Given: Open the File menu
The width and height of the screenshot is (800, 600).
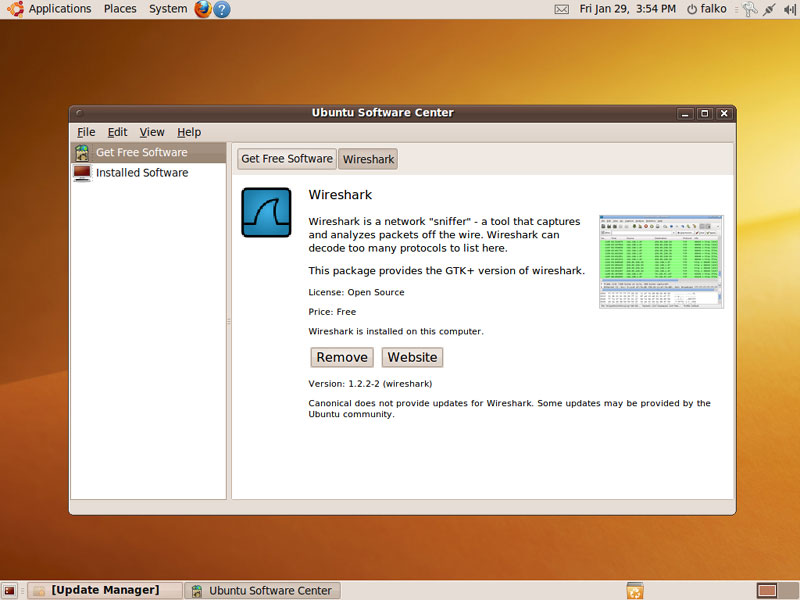Looking at the screenshot, I should click(x=86, y=132).
